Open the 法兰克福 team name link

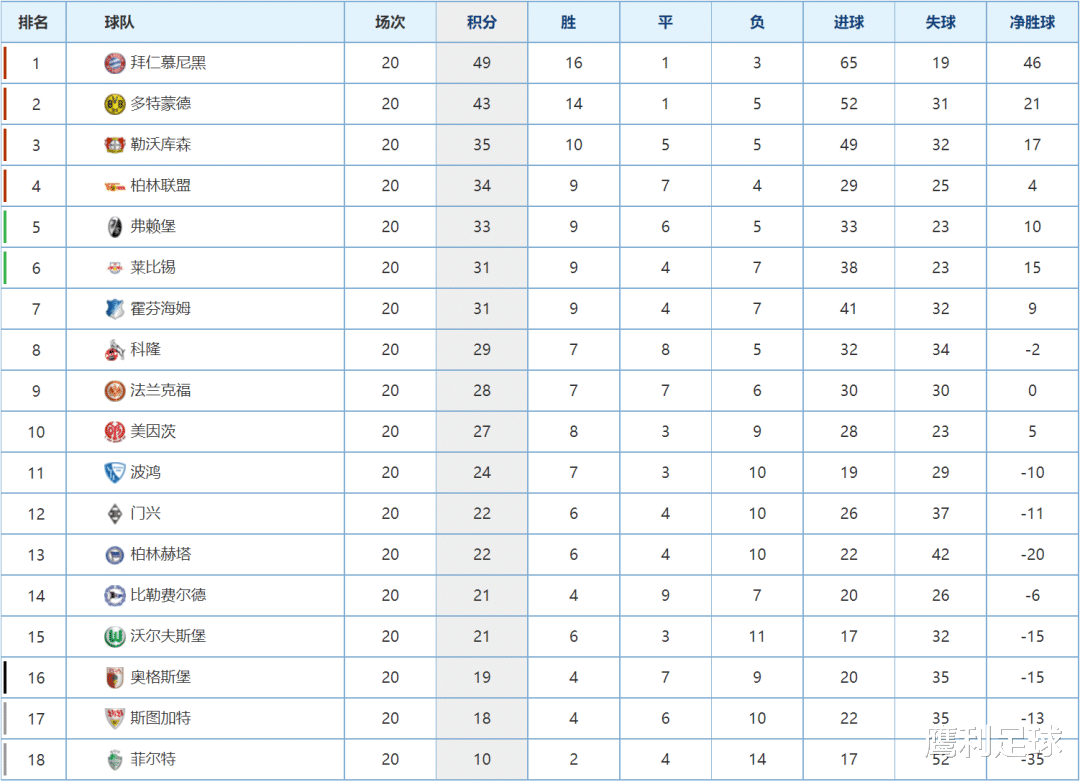(160, 391)
